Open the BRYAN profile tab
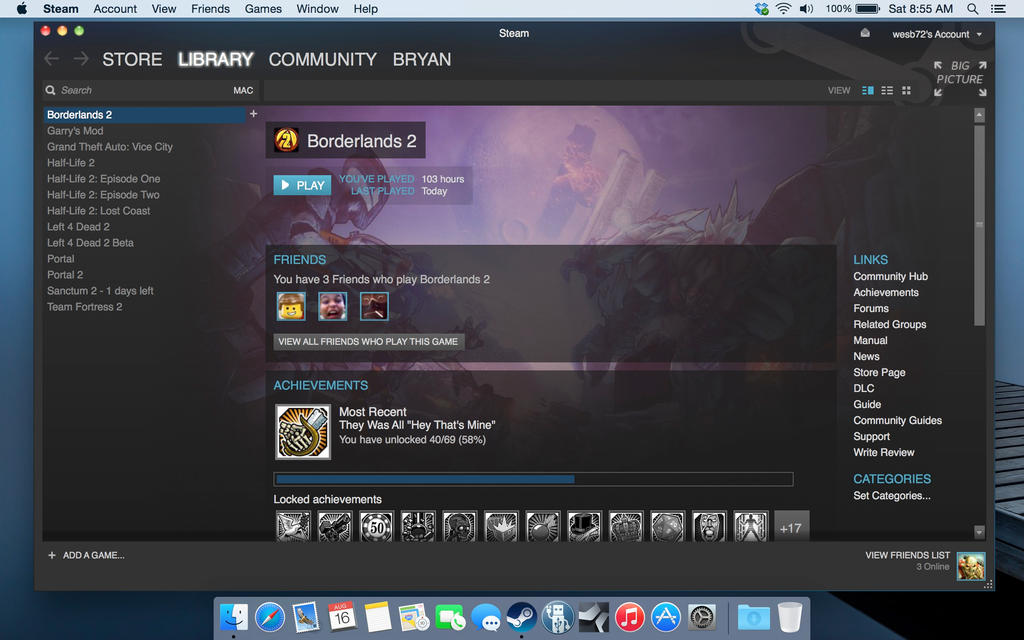Image resolution: width=1024 pixels, height=640 pixels. [x=422, y=59]
